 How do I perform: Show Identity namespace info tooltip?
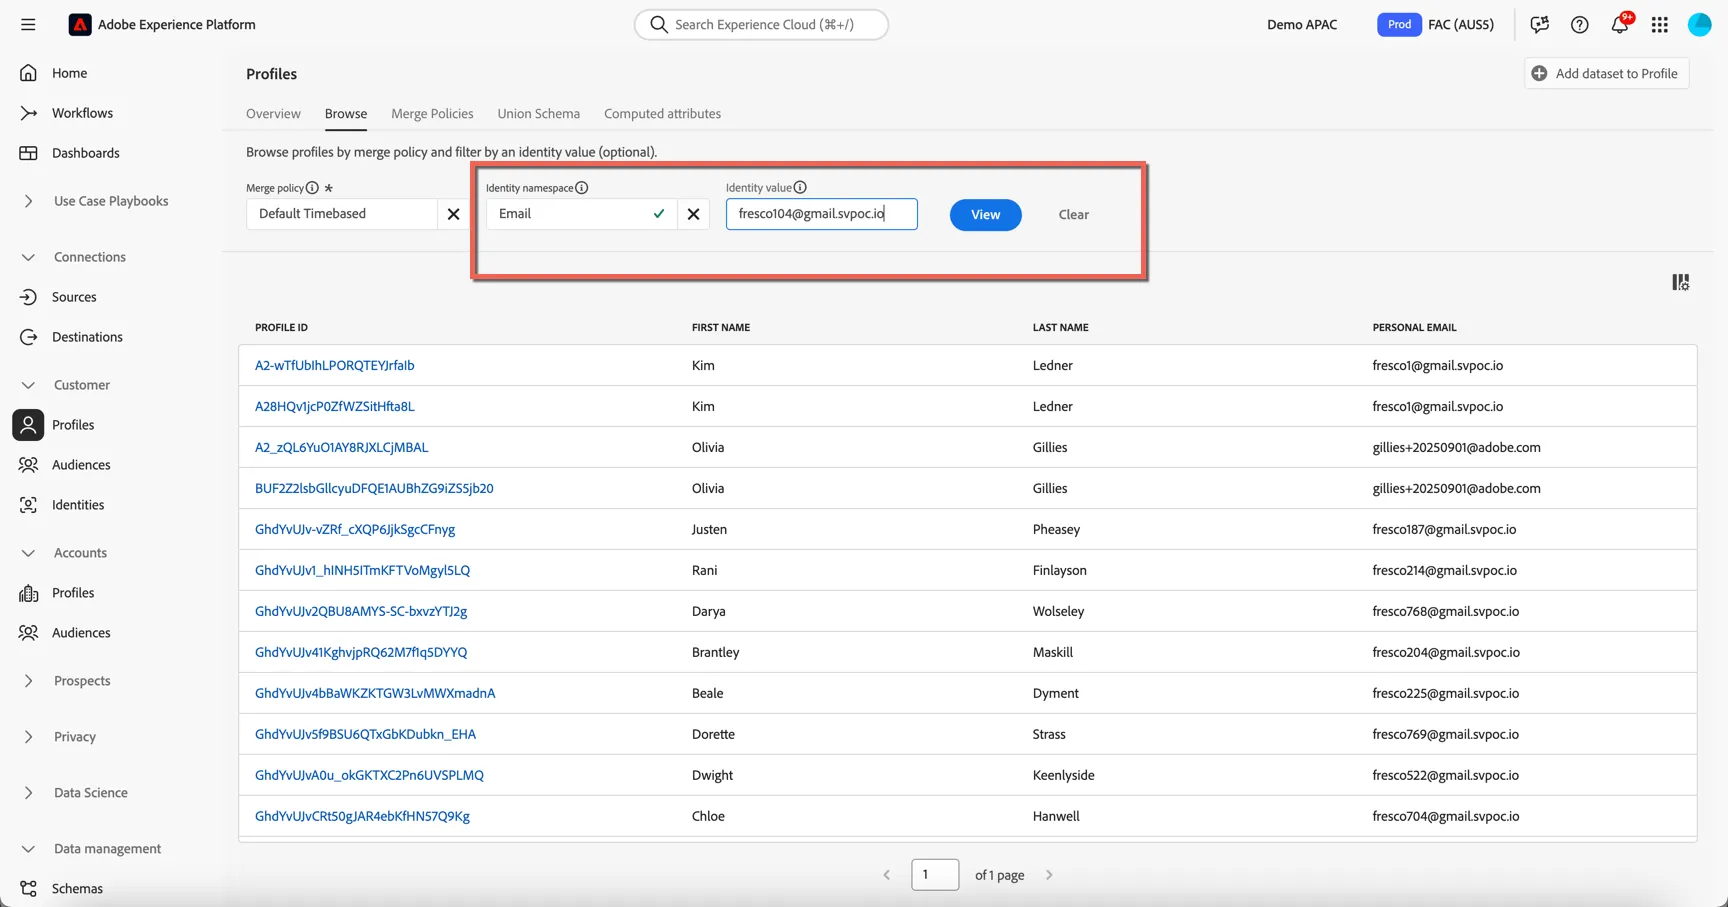point(582,188)
